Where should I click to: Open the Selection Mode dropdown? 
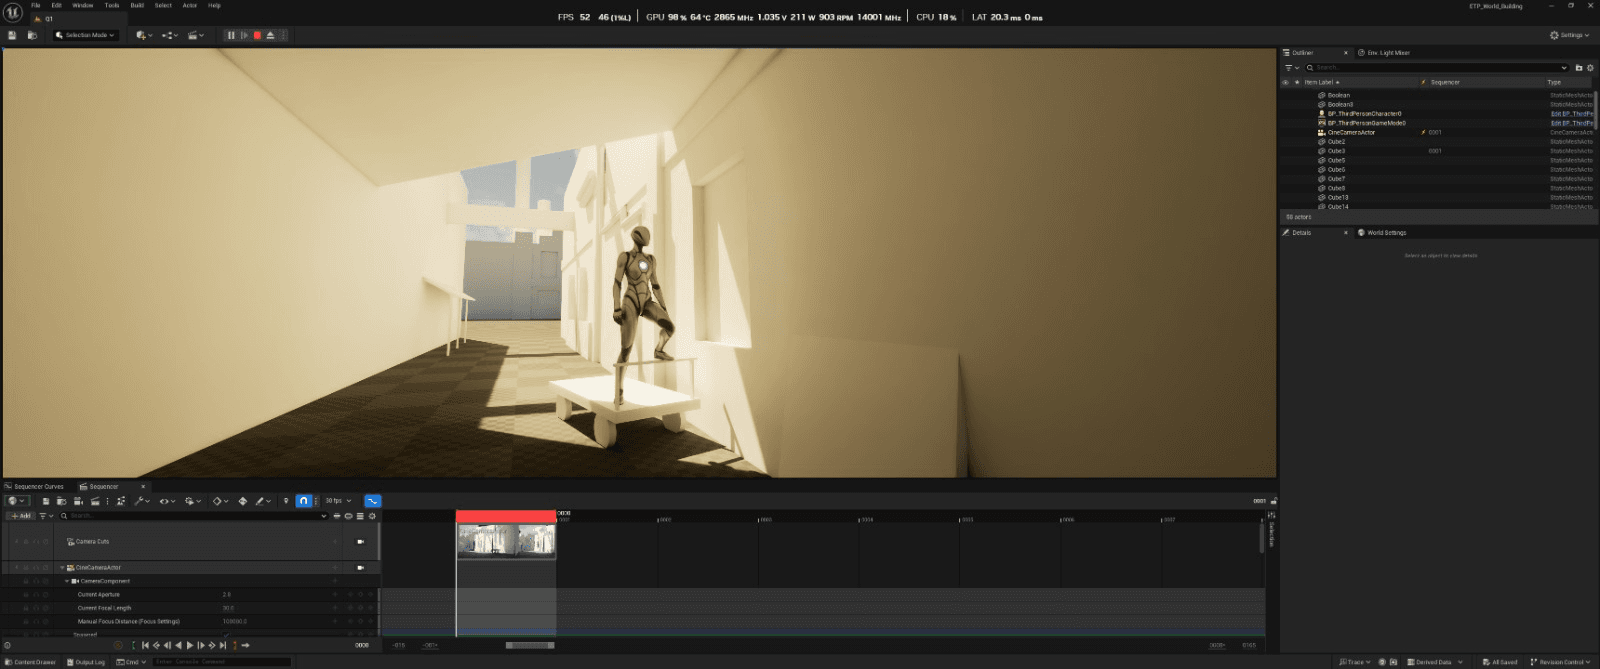pos(85,35)
